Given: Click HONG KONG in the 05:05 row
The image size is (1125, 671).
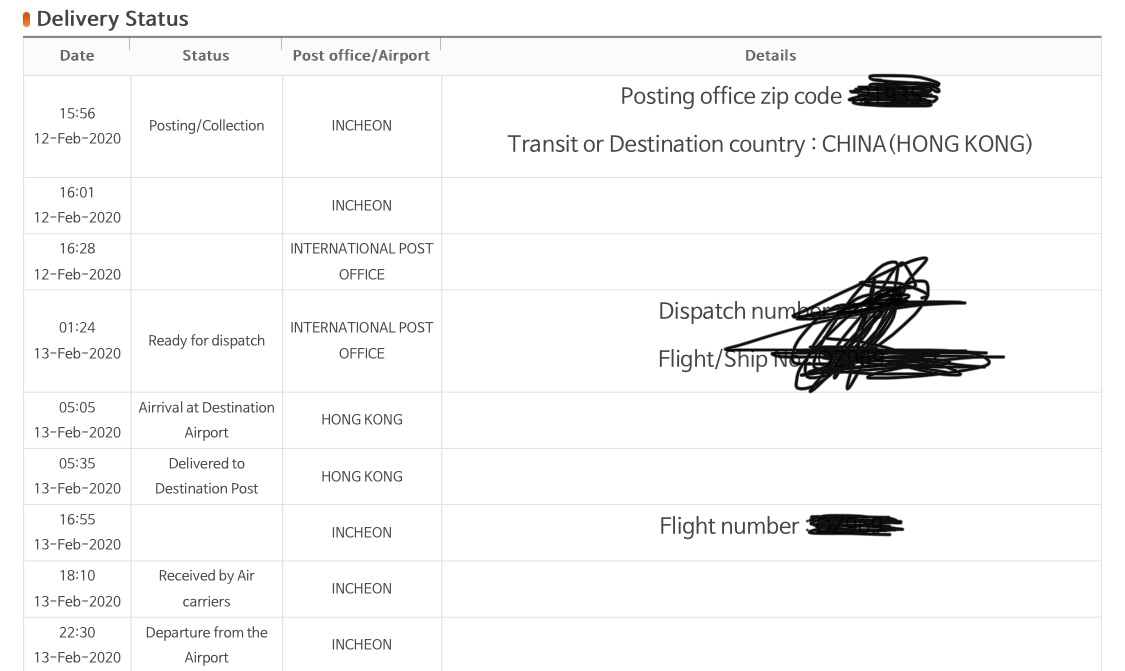Looking at the screenshot, I should coord(362,419).
